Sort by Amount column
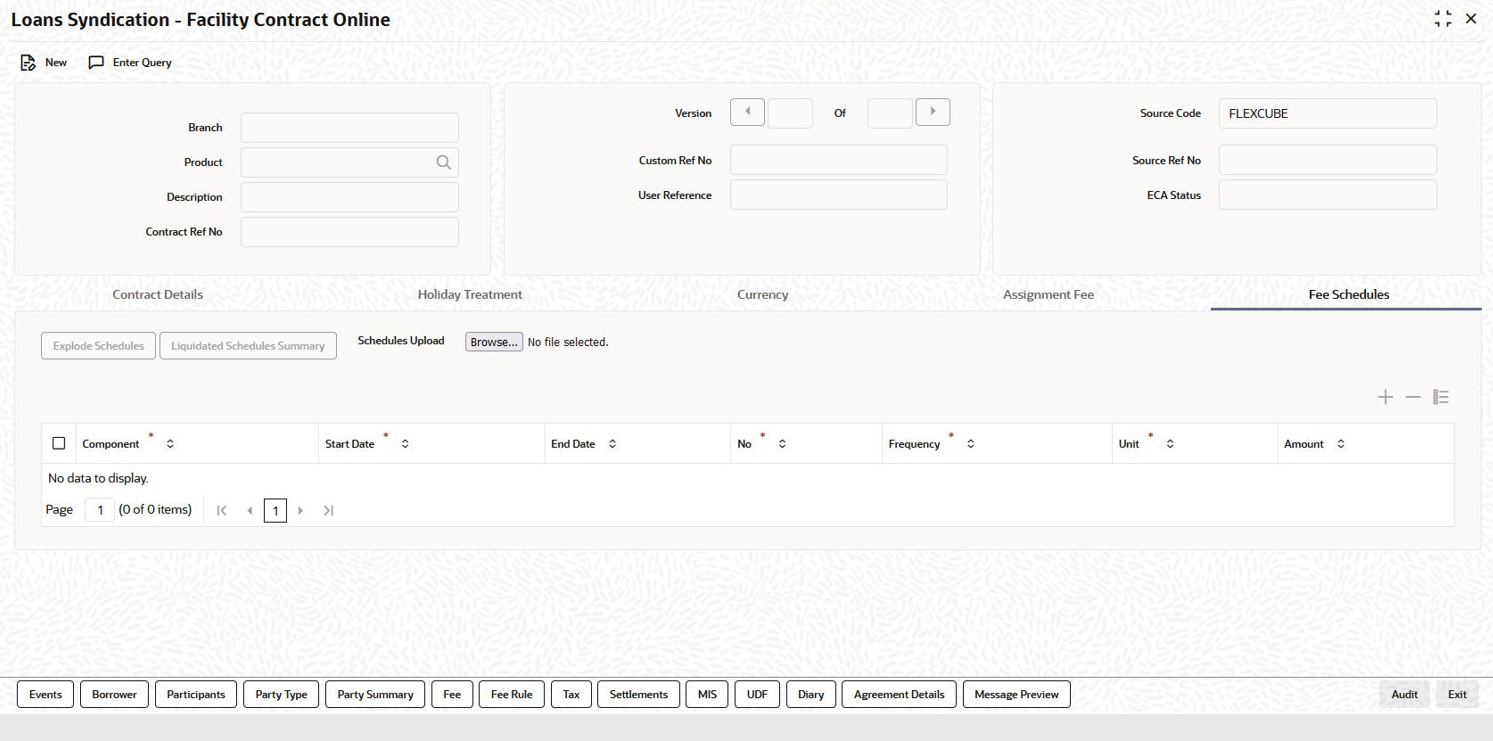The width and height of the screenshot is (1493, 741). click(x=1341, y=444)
